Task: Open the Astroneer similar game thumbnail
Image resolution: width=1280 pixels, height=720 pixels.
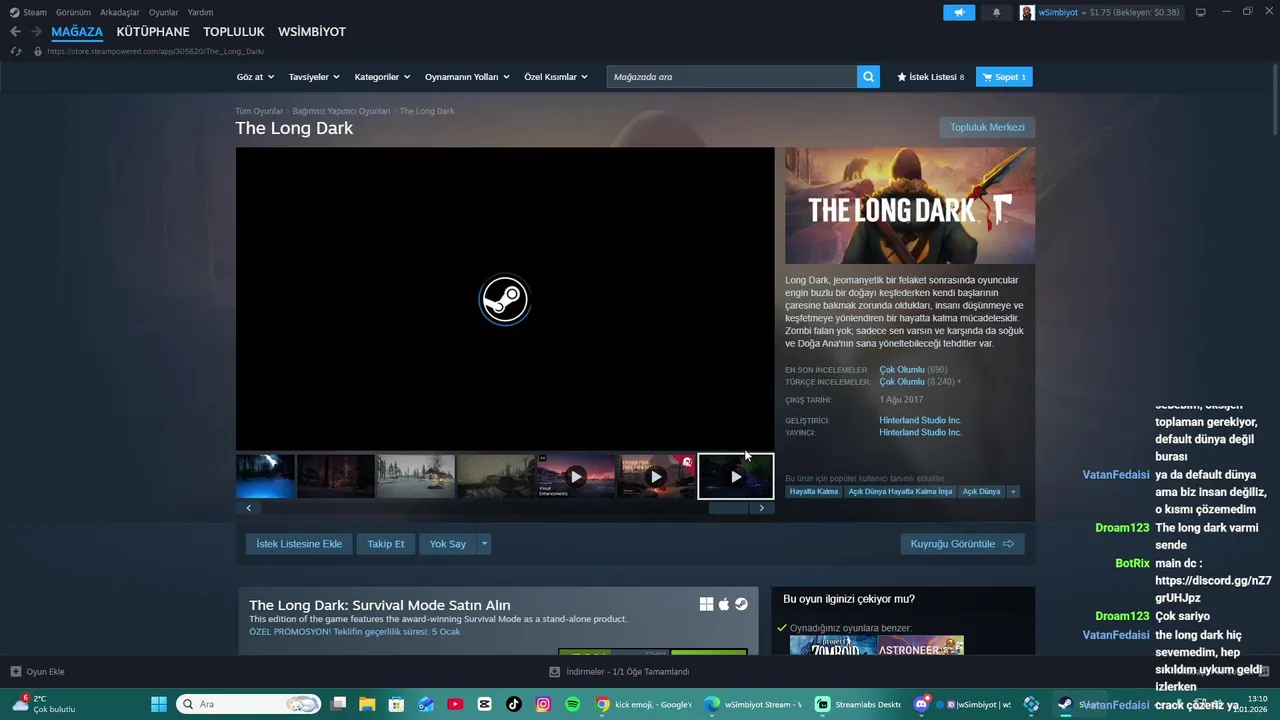Action: pyautogui.click(x=920, y=646)
